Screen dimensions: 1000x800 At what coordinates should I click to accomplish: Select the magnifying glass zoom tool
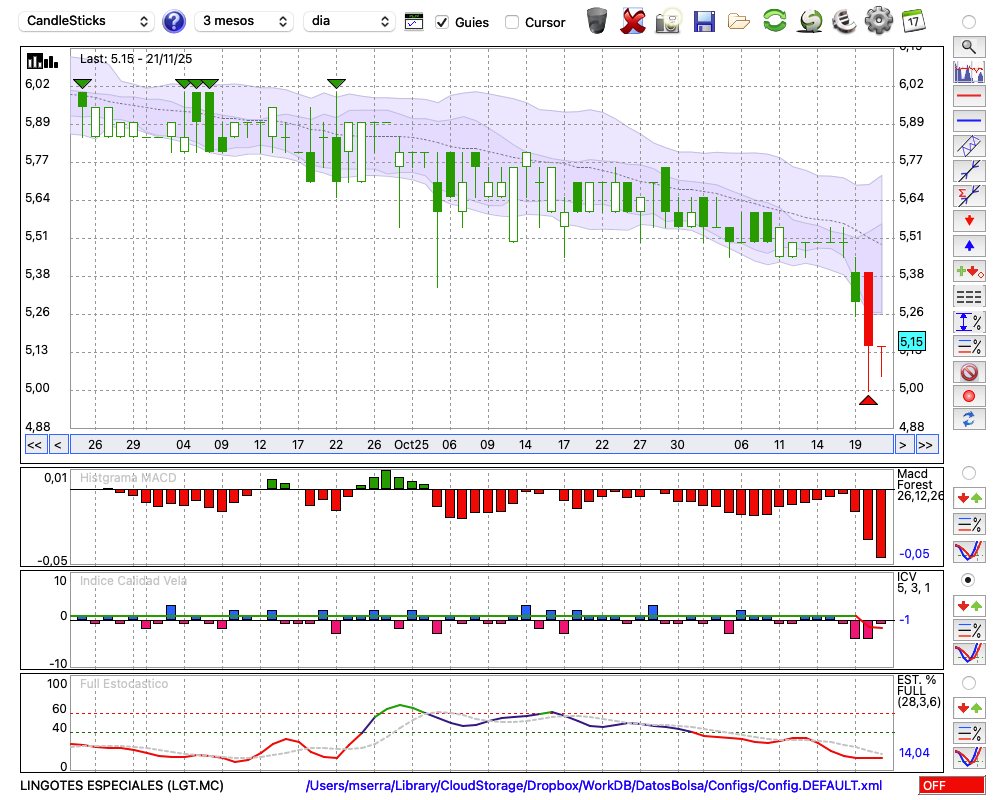click(969, 47)
